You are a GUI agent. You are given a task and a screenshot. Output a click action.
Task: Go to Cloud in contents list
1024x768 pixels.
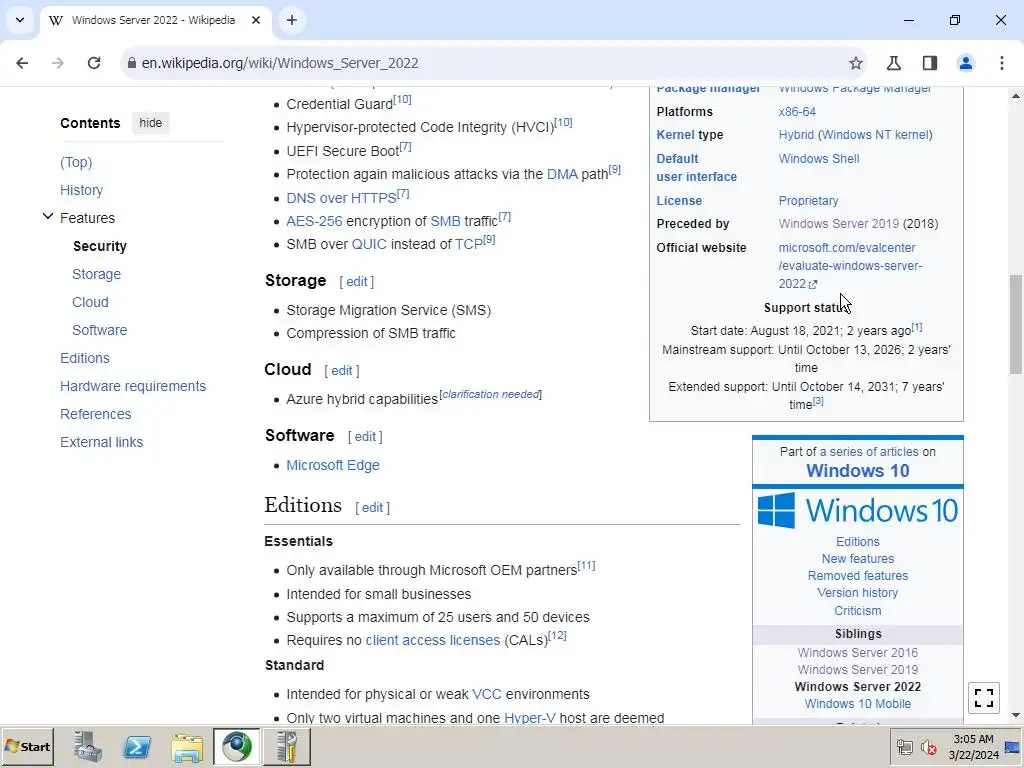pyautogui.click(x=90, y=302)
